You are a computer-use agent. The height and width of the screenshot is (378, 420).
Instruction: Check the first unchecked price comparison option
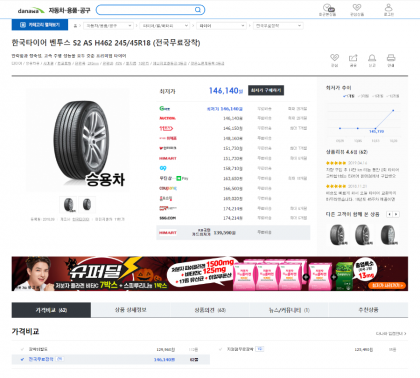pos(22,349)
